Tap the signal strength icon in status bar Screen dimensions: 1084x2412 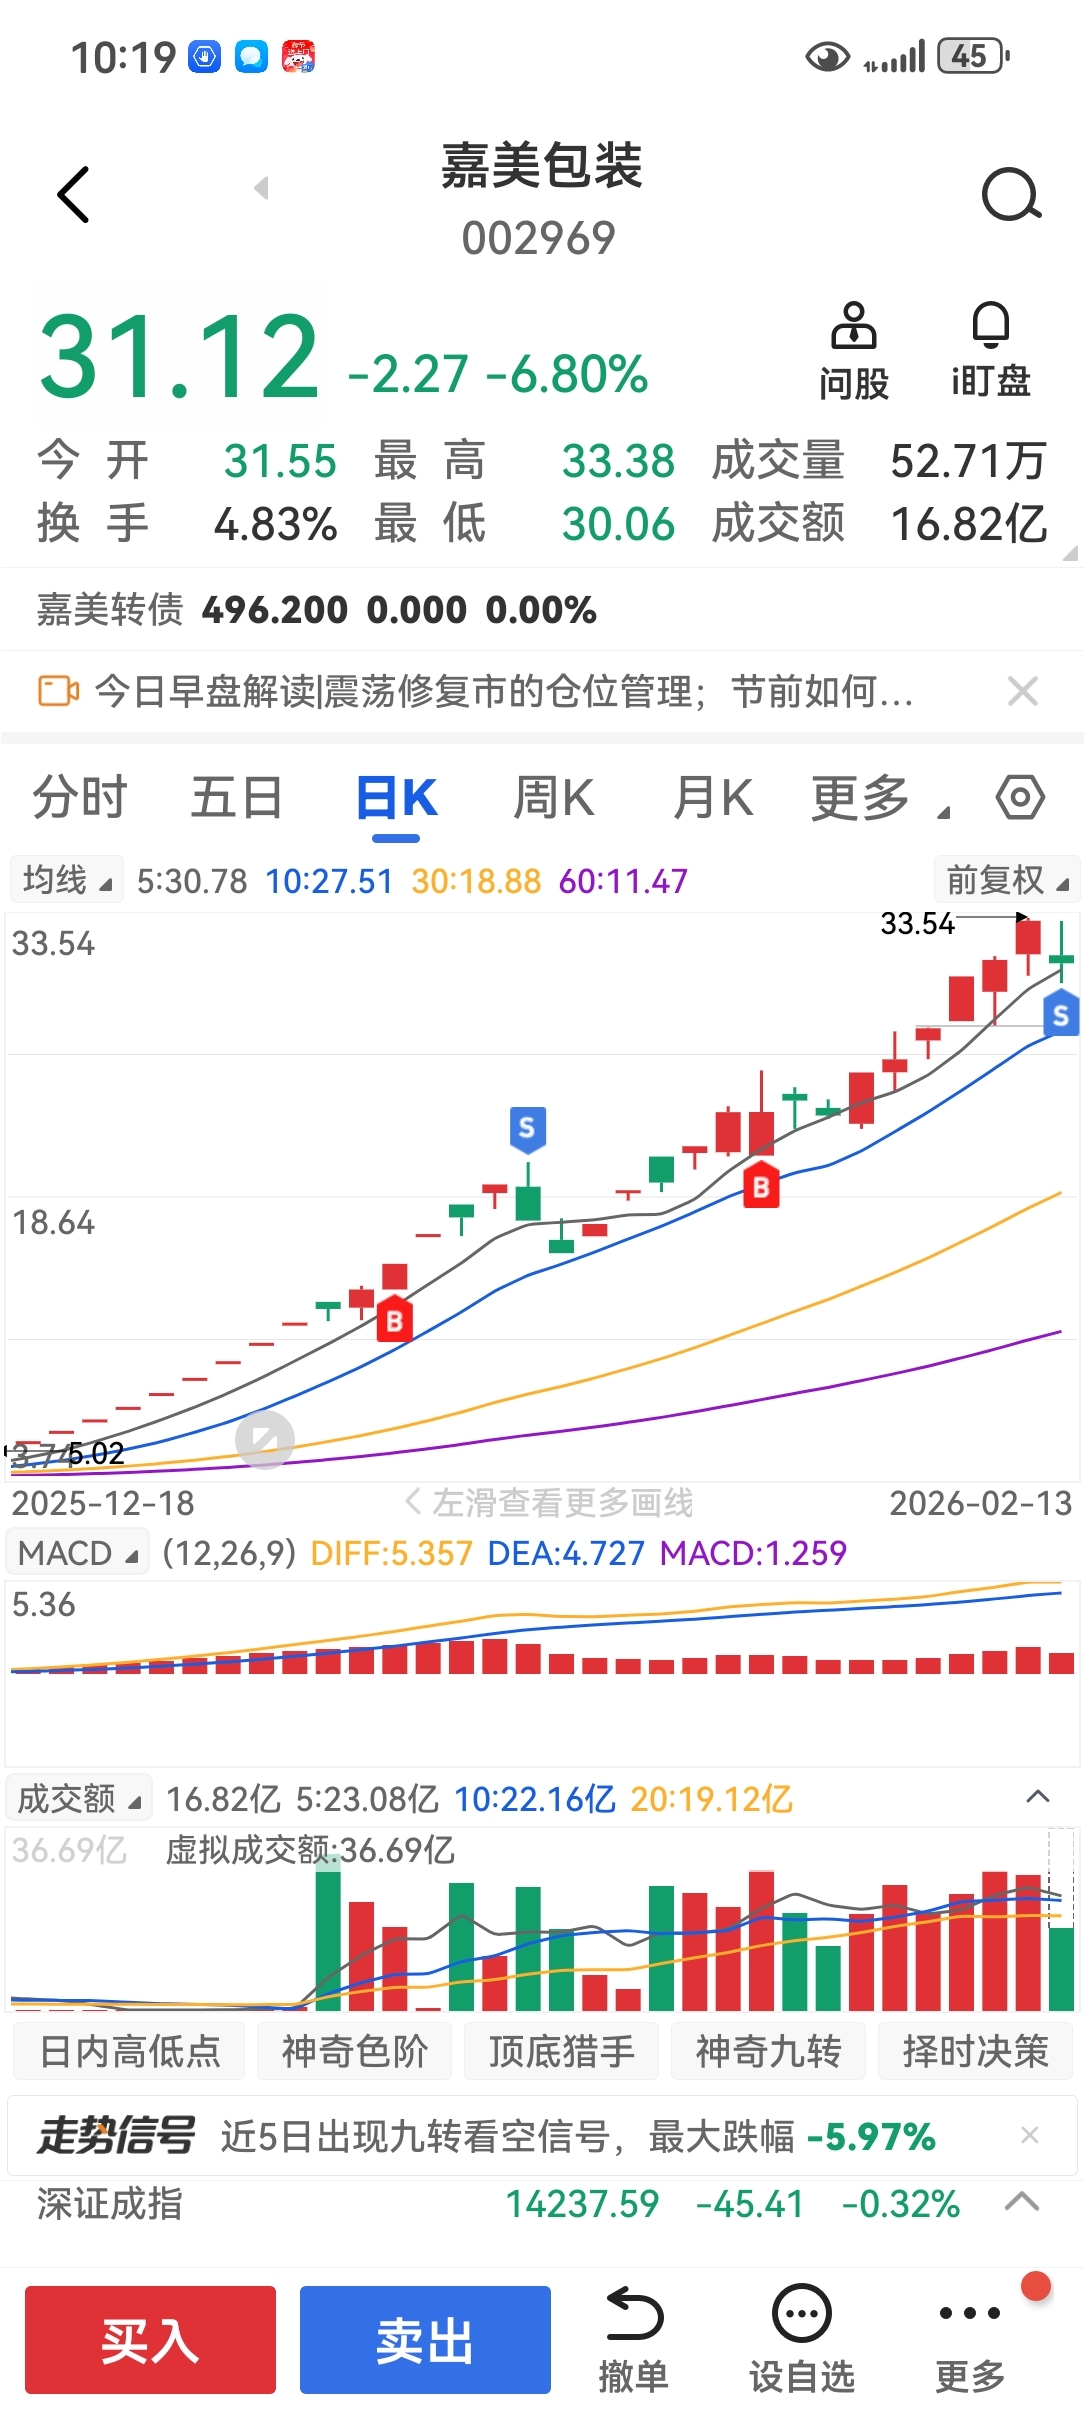pyautogui.click(x=895, y=56)
